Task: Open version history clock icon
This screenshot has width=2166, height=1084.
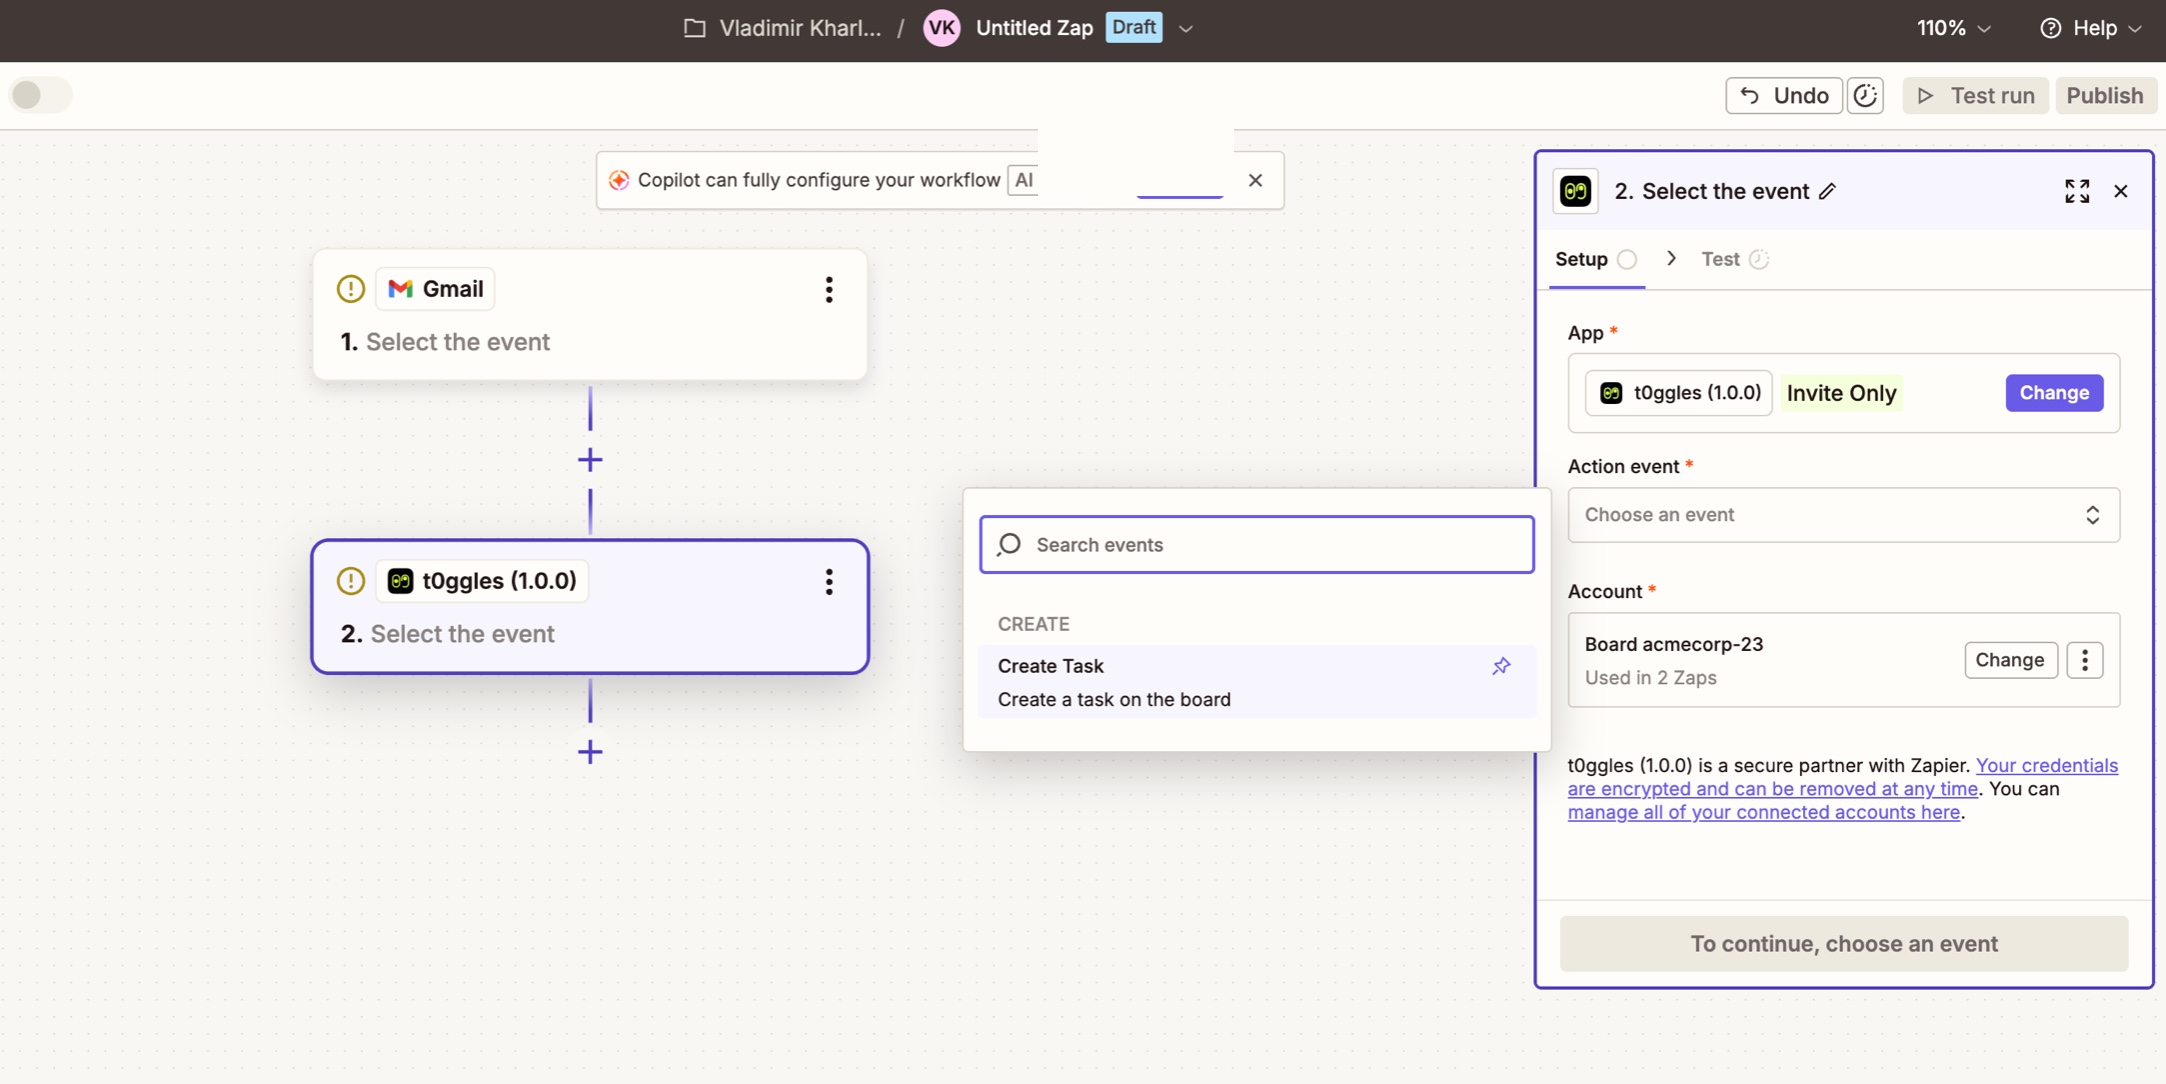Action: click(x=1865, y=96)
